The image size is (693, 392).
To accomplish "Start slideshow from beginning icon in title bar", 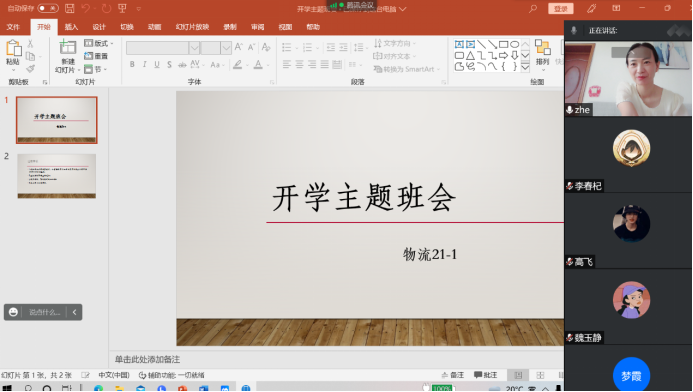I will (x=122, y=8).
